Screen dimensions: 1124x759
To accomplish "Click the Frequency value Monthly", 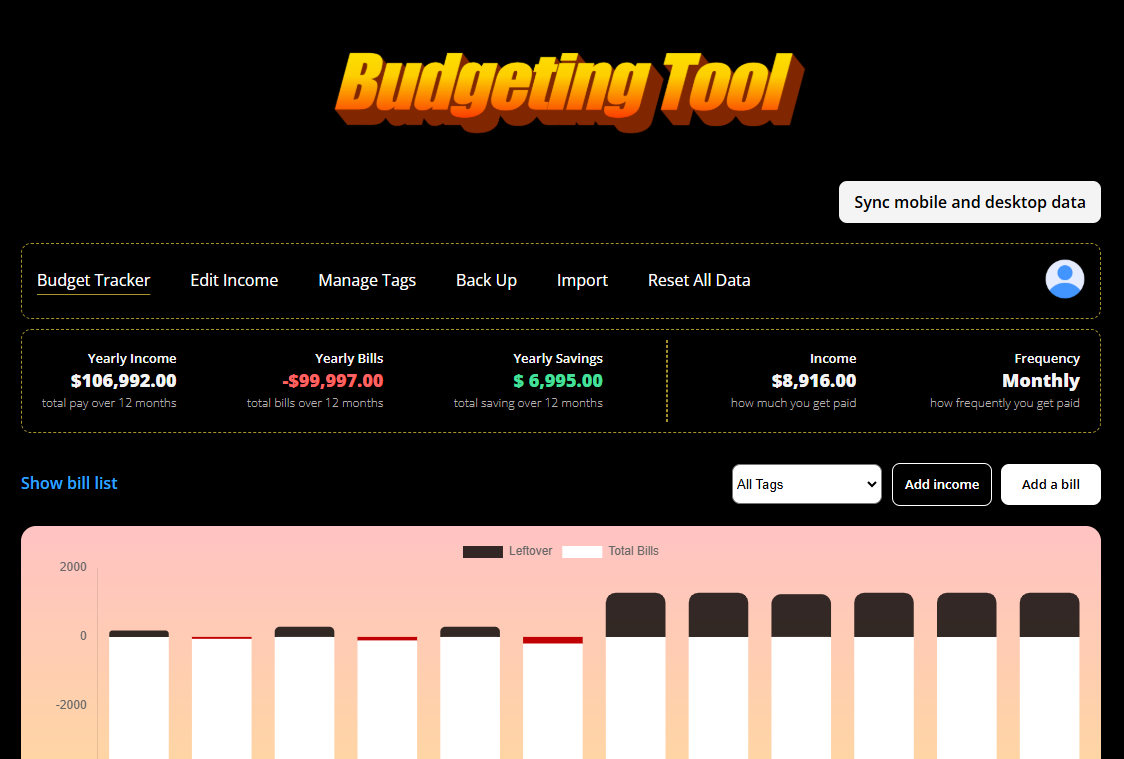I will click(1041, 381).
